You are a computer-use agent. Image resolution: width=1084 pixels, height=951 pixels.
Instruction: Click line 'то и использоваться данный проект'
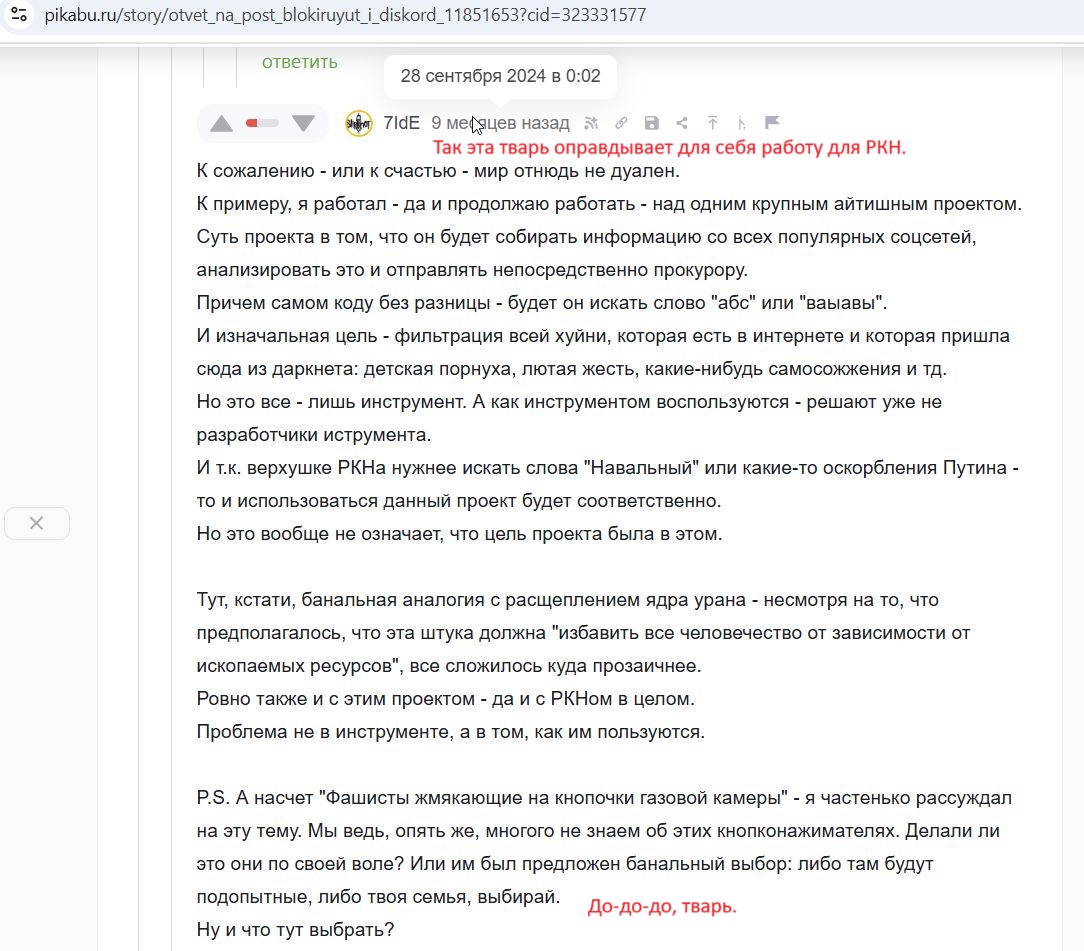coord(459,501)
